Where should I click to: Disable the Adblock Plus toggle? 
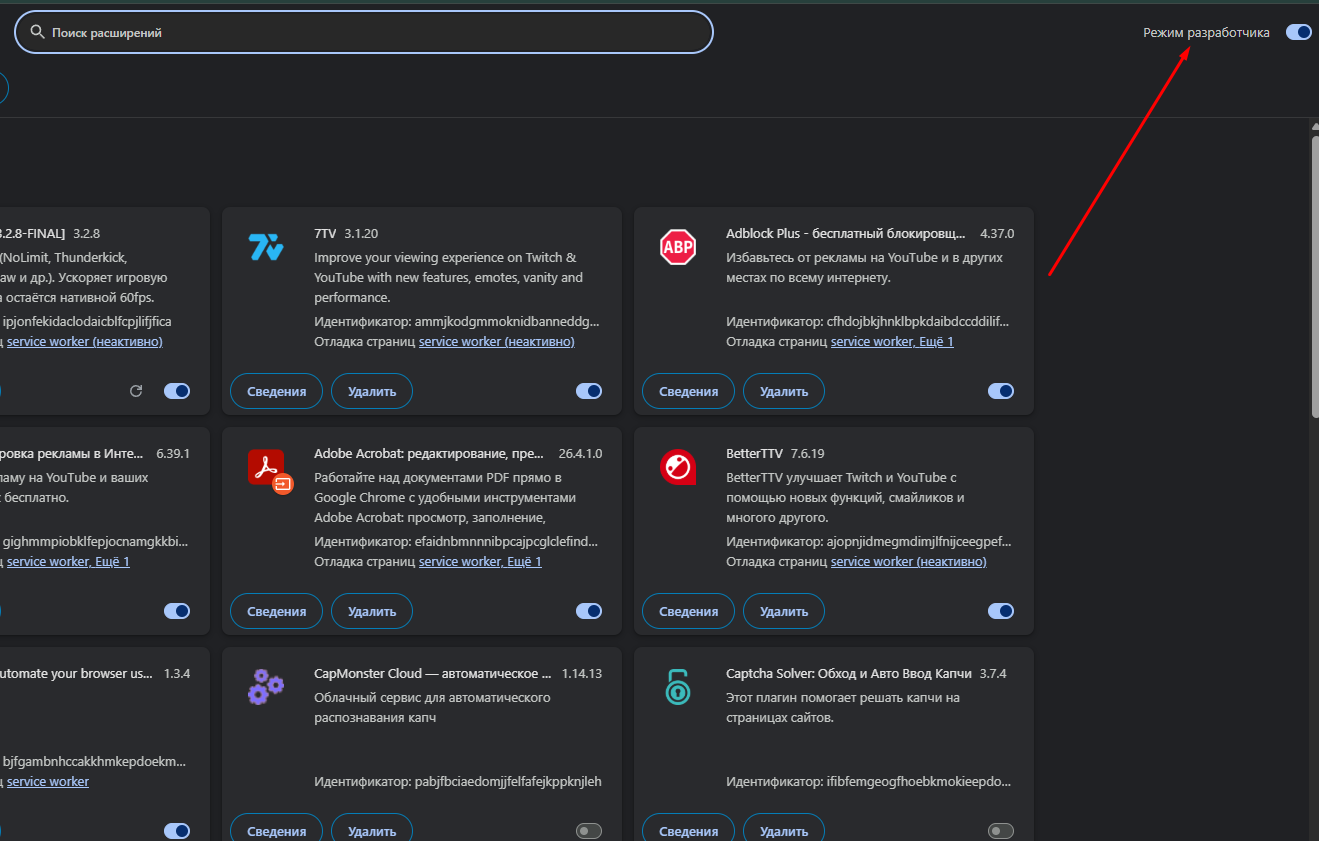1000,391
